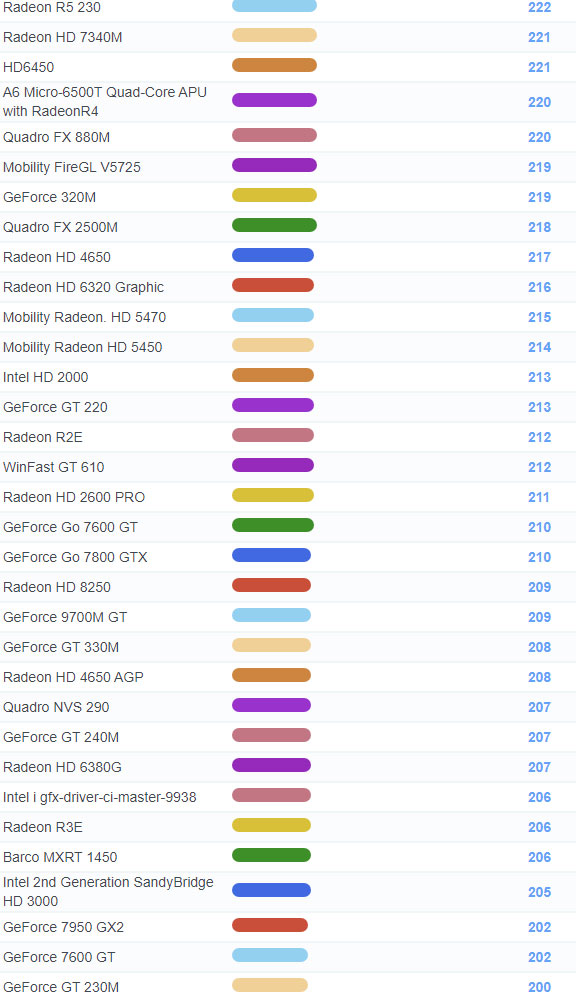Click Radeon HD 6320 Graphic link
Viewport: 576px width, 1000px height.
(84, 288)
